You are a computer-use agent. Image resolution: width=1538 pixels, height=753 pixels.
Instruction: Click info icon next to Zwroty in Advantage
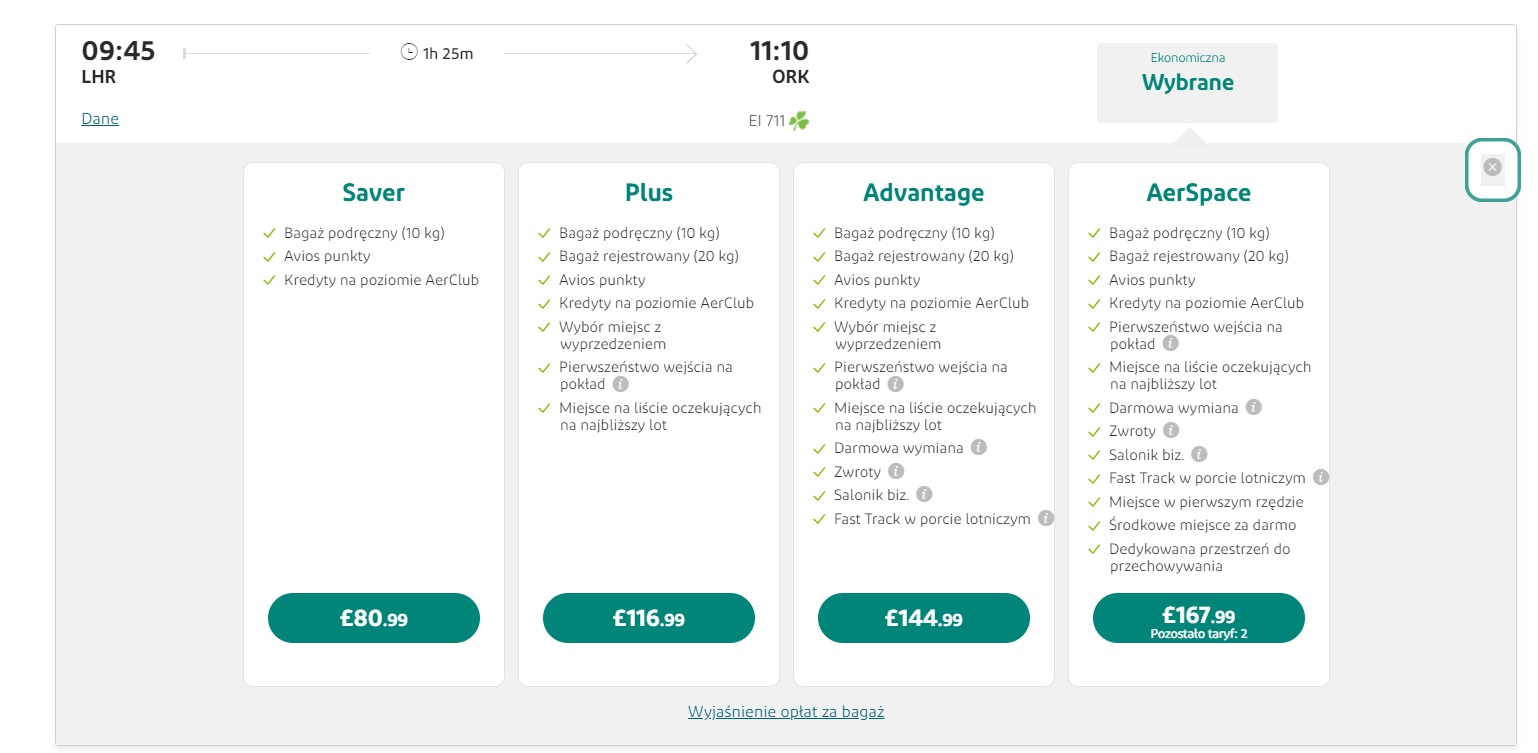pos(896,471)
